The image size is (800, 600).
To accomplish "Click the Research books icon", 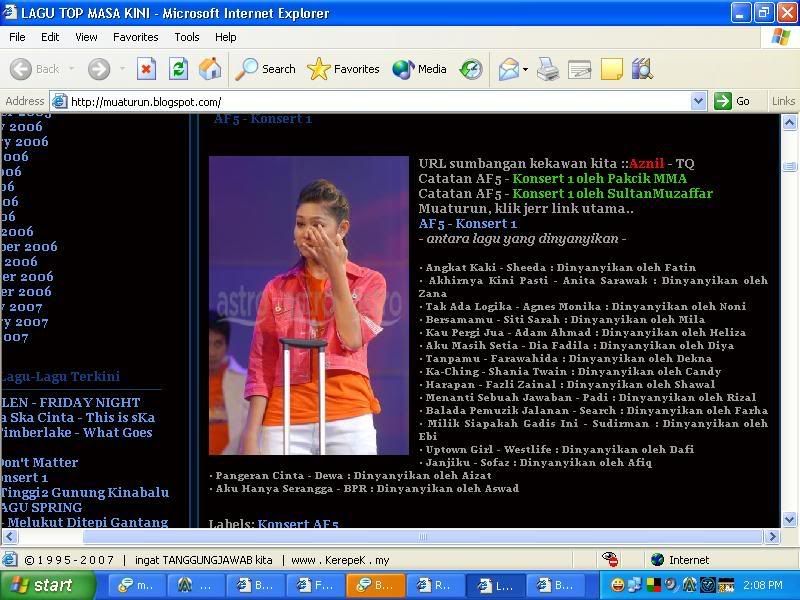I will (x=642, y=69).
